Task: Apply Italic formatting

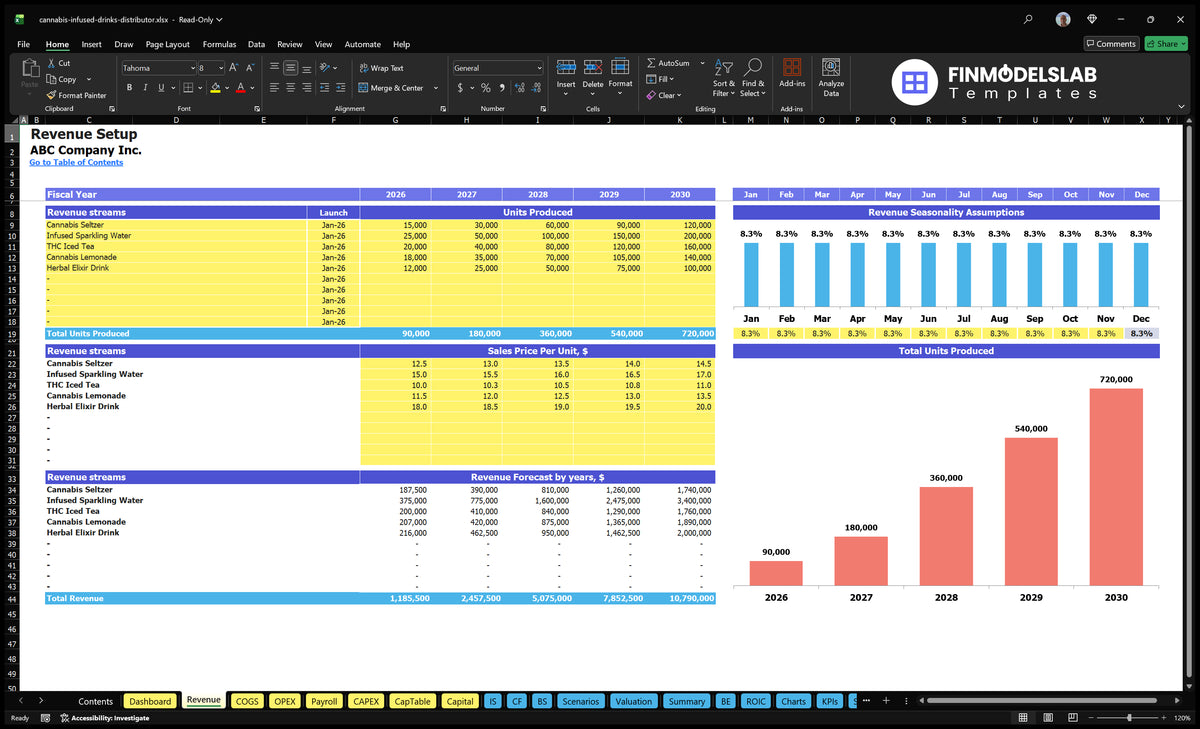Action: (x=145, y=88)
